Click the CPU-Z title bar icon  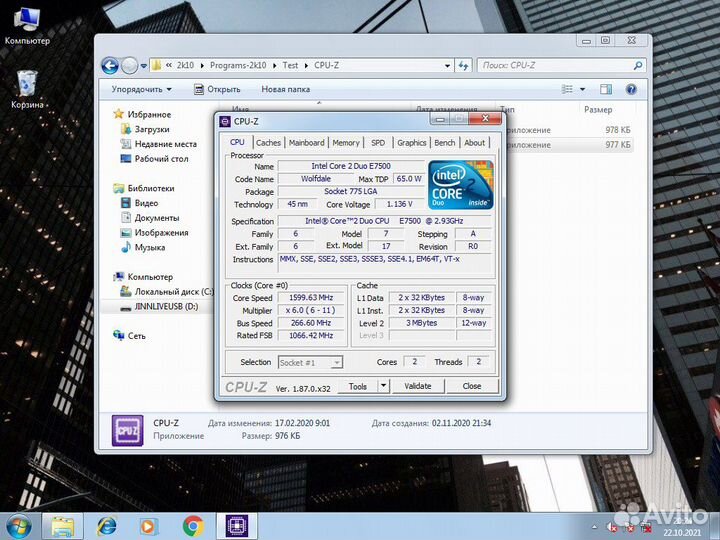coord(225,122)
